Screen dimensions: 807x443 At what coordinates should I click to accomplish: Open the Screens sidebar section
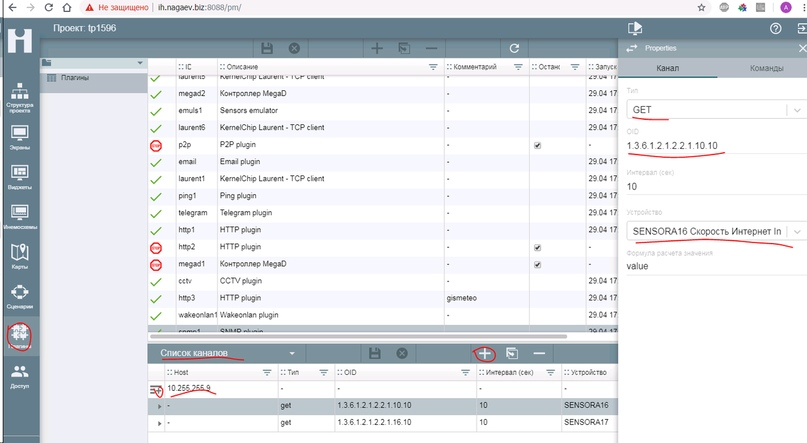click(20, 137)
